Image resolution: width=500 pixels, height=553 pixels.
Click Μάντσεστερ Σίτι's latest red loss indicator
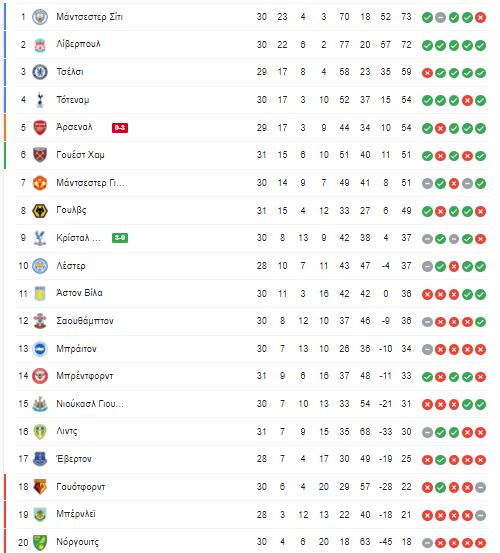(x=480, y=17)
